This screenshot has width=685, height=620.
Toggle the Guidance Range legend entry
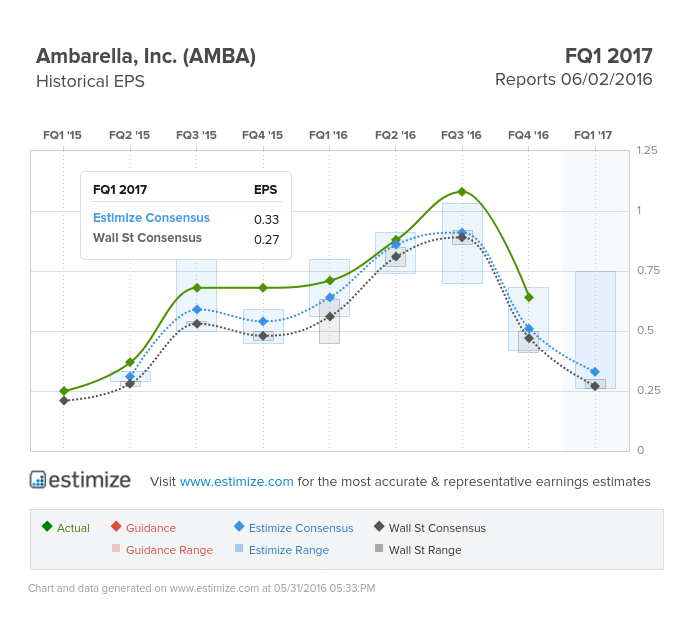tap(162, 550)
